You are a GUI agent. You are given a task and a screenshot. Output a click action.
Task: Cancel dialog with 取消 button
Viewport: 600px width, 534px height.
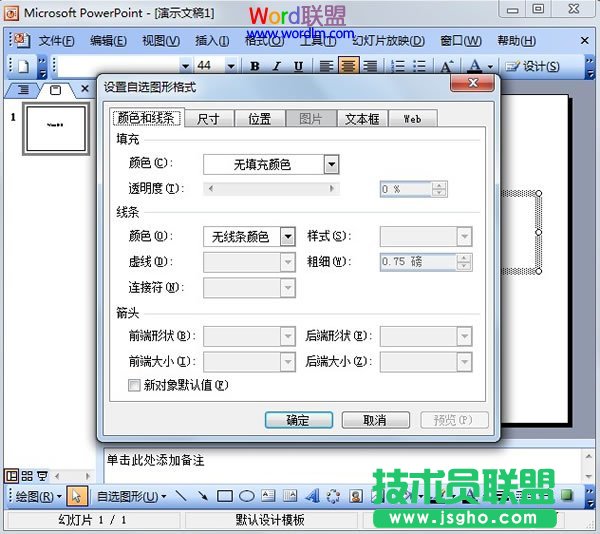tap(375, 420)
